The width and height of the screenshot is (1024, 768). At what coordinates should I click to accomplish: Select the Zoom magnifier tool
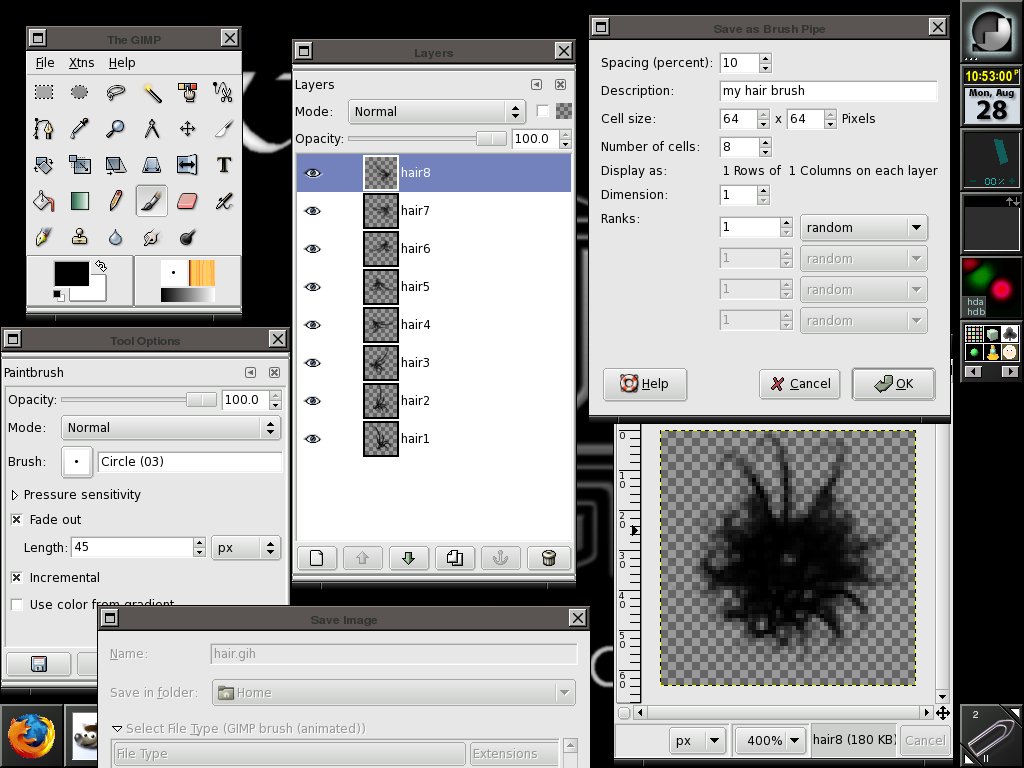point(116,129)
